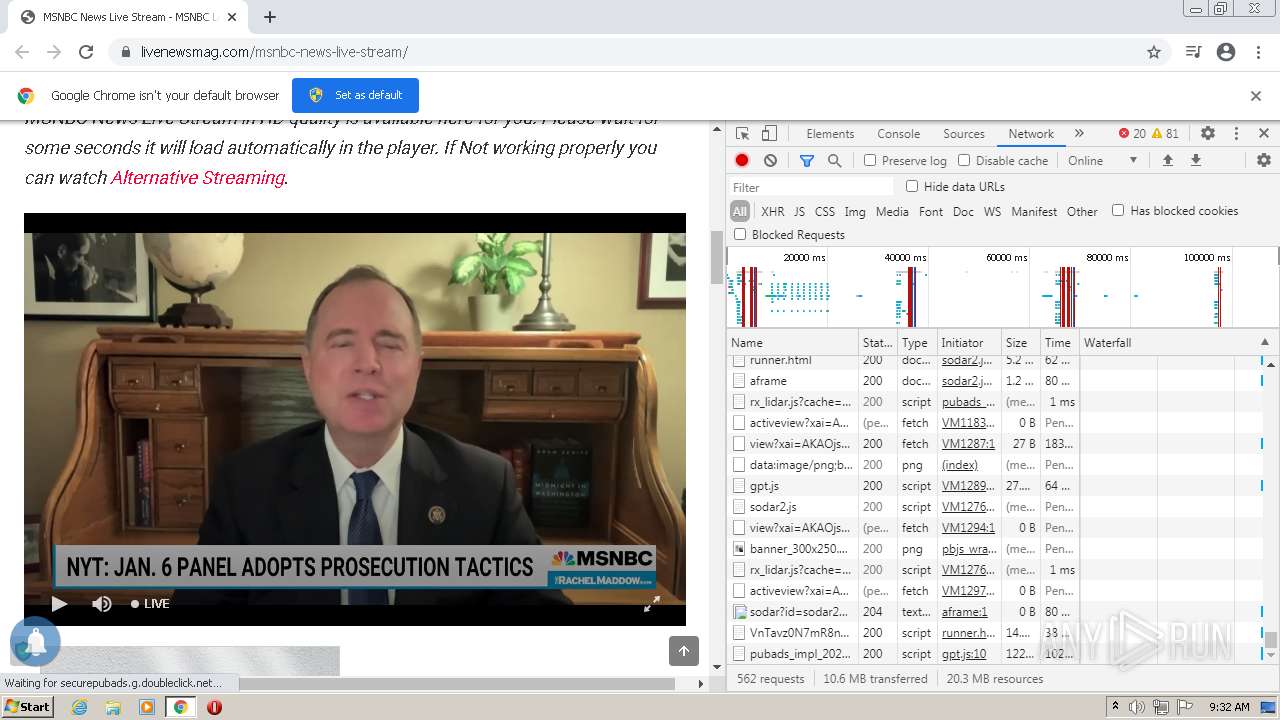
Task: Open Chrome profile avatar icon
Action: click(x=1226, y=52)
